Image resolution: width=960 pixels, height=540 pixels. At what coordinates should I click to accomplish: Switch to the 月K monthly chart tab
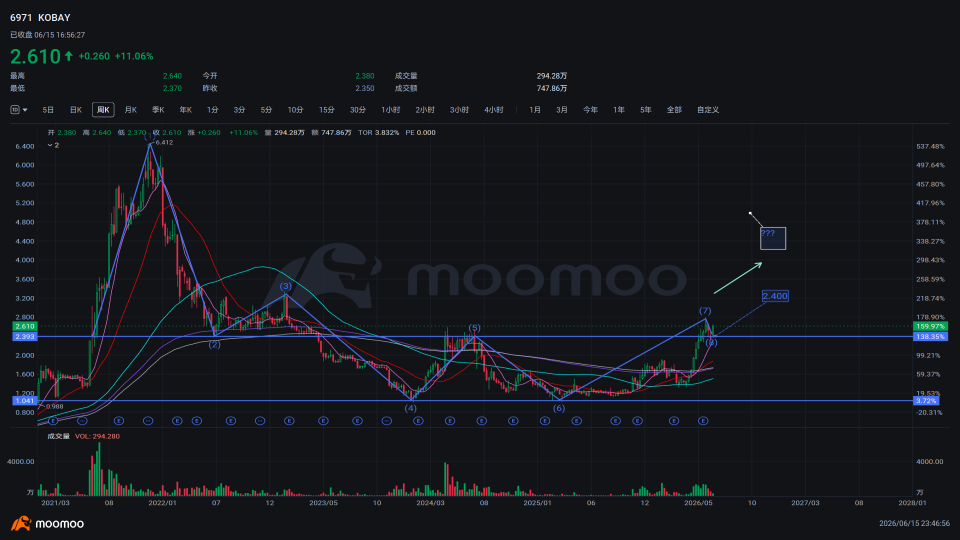[x=130, y=110]
